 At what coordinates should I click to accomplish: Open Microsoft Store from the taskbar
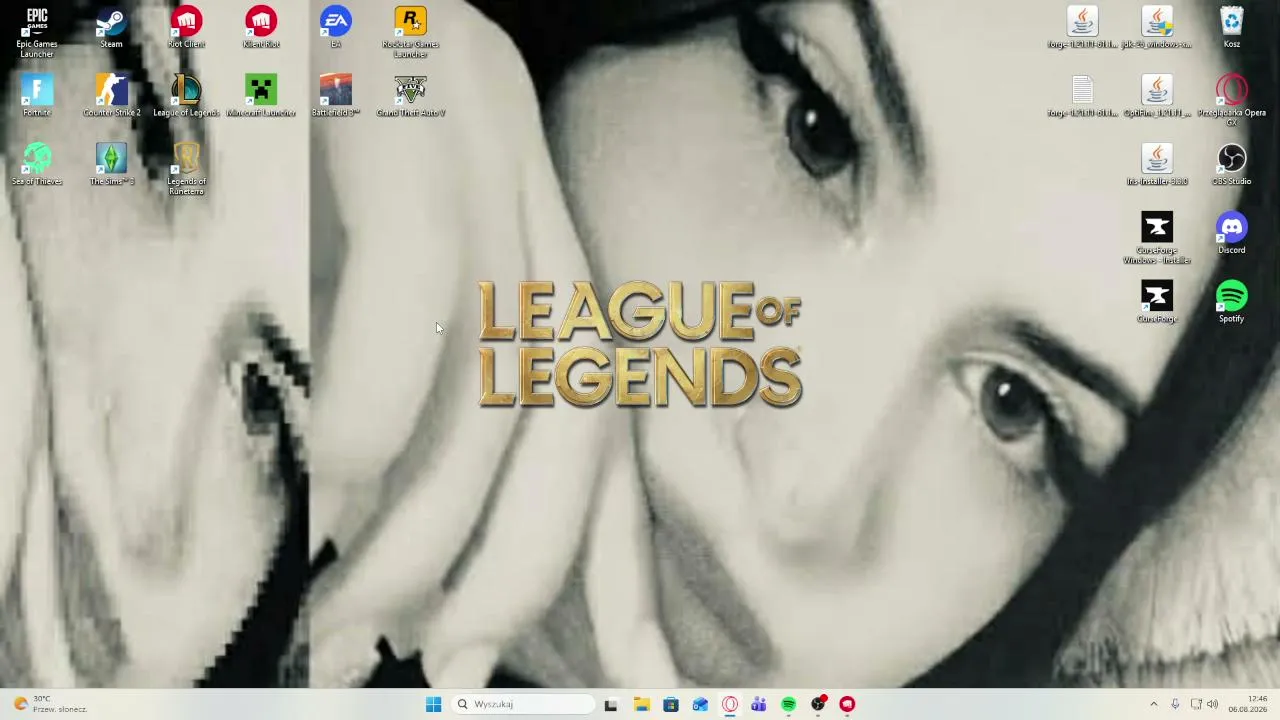point(670,704)
